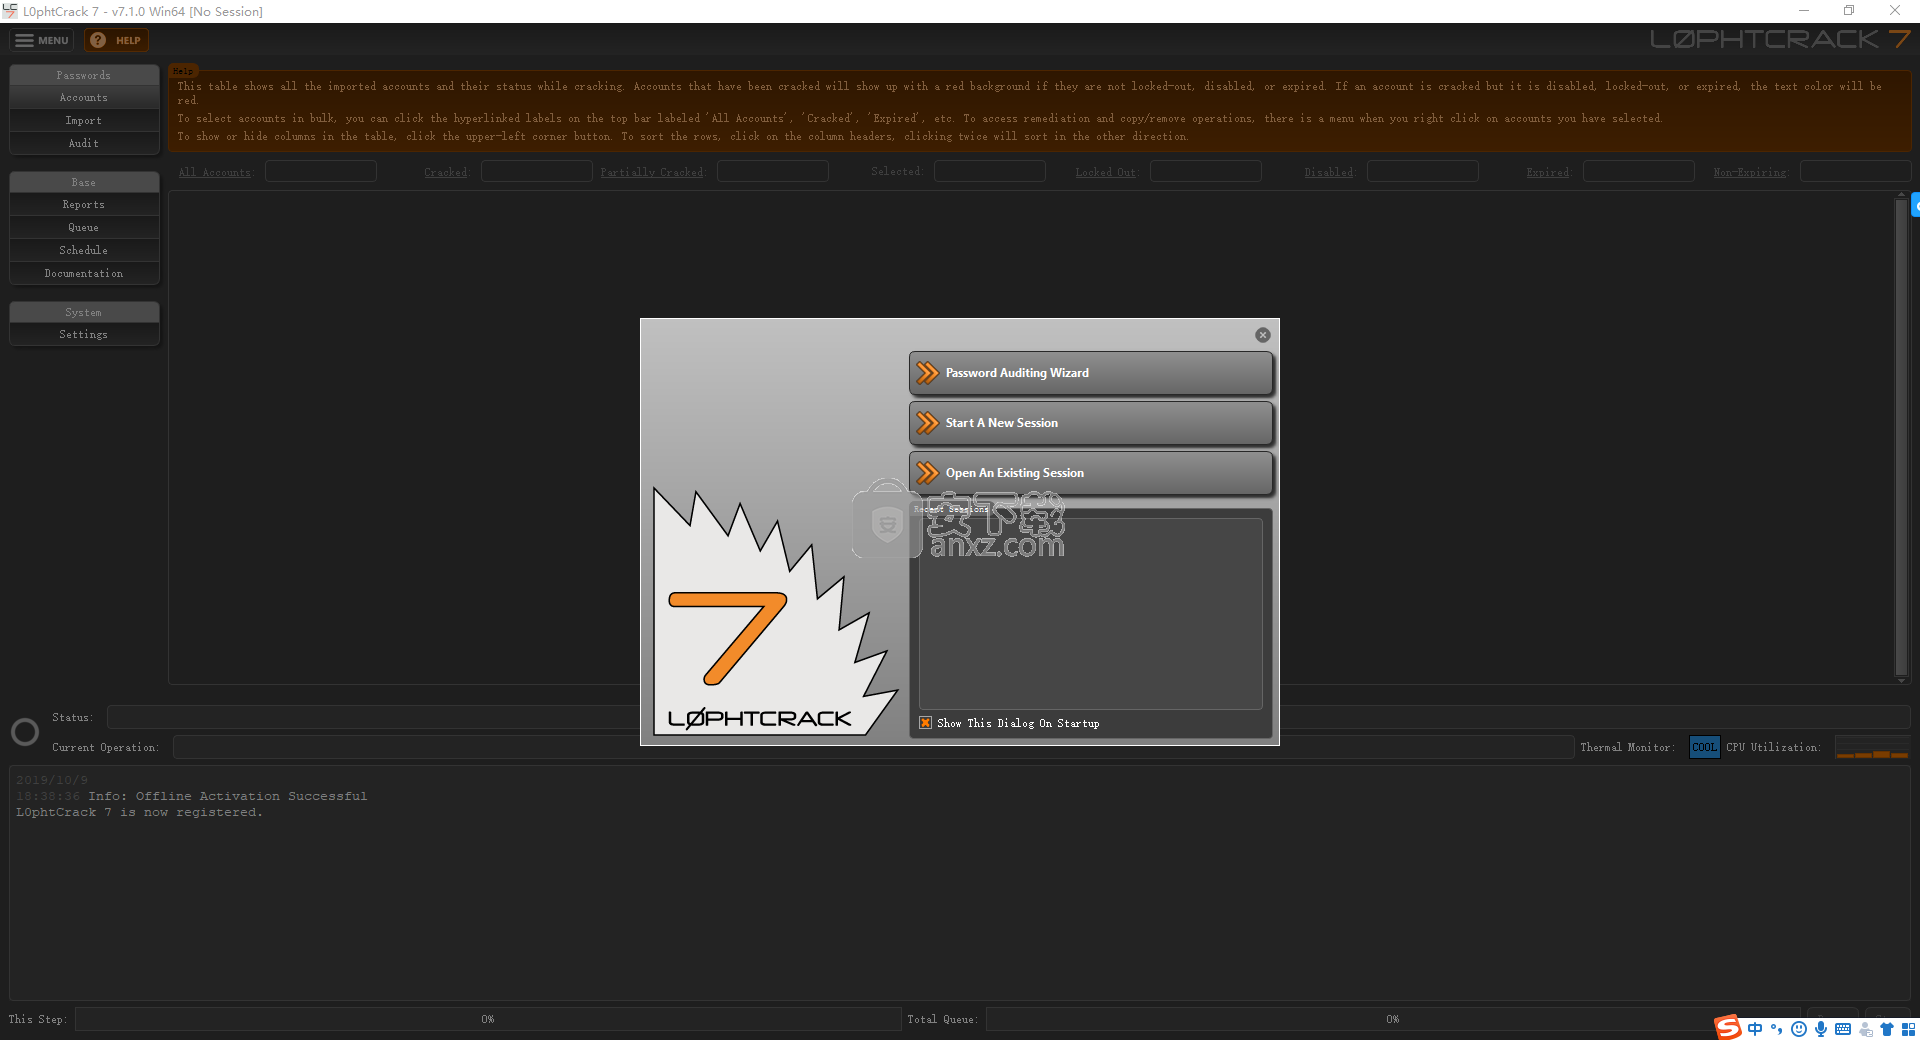Open the Schedule page

click(84, 251)
